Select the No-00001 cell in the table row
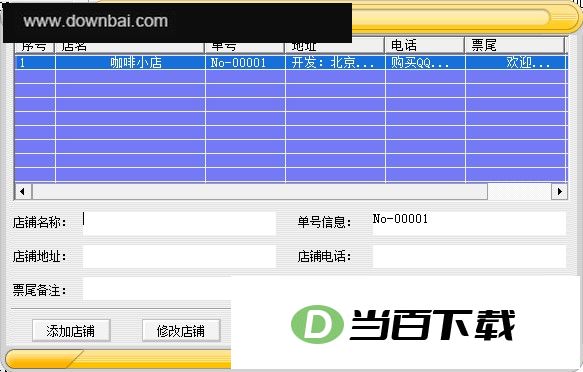583x372 pixels. pos(245,62)
